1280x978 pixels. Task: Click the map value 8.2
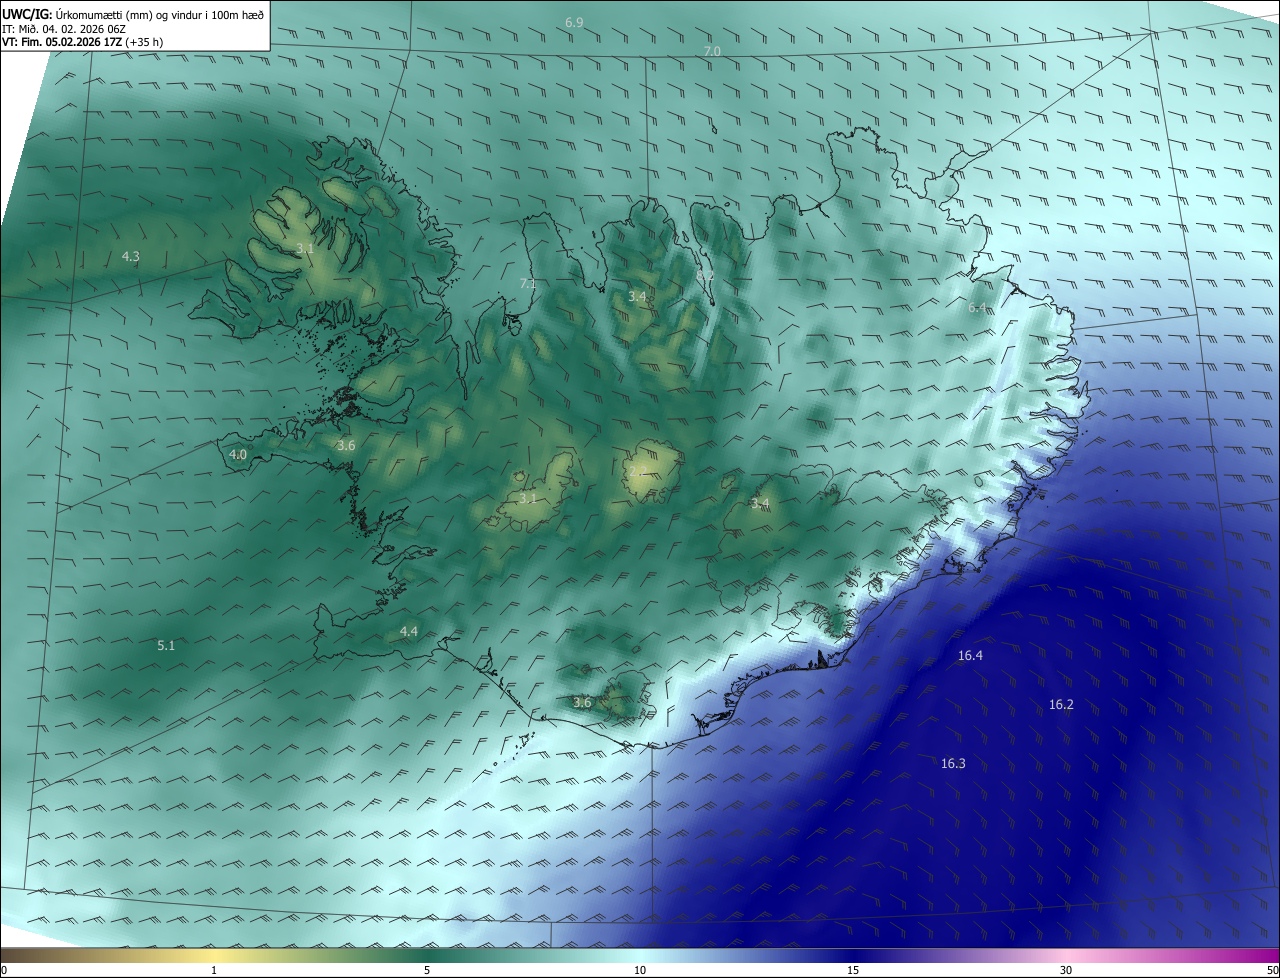click(705, 276)
